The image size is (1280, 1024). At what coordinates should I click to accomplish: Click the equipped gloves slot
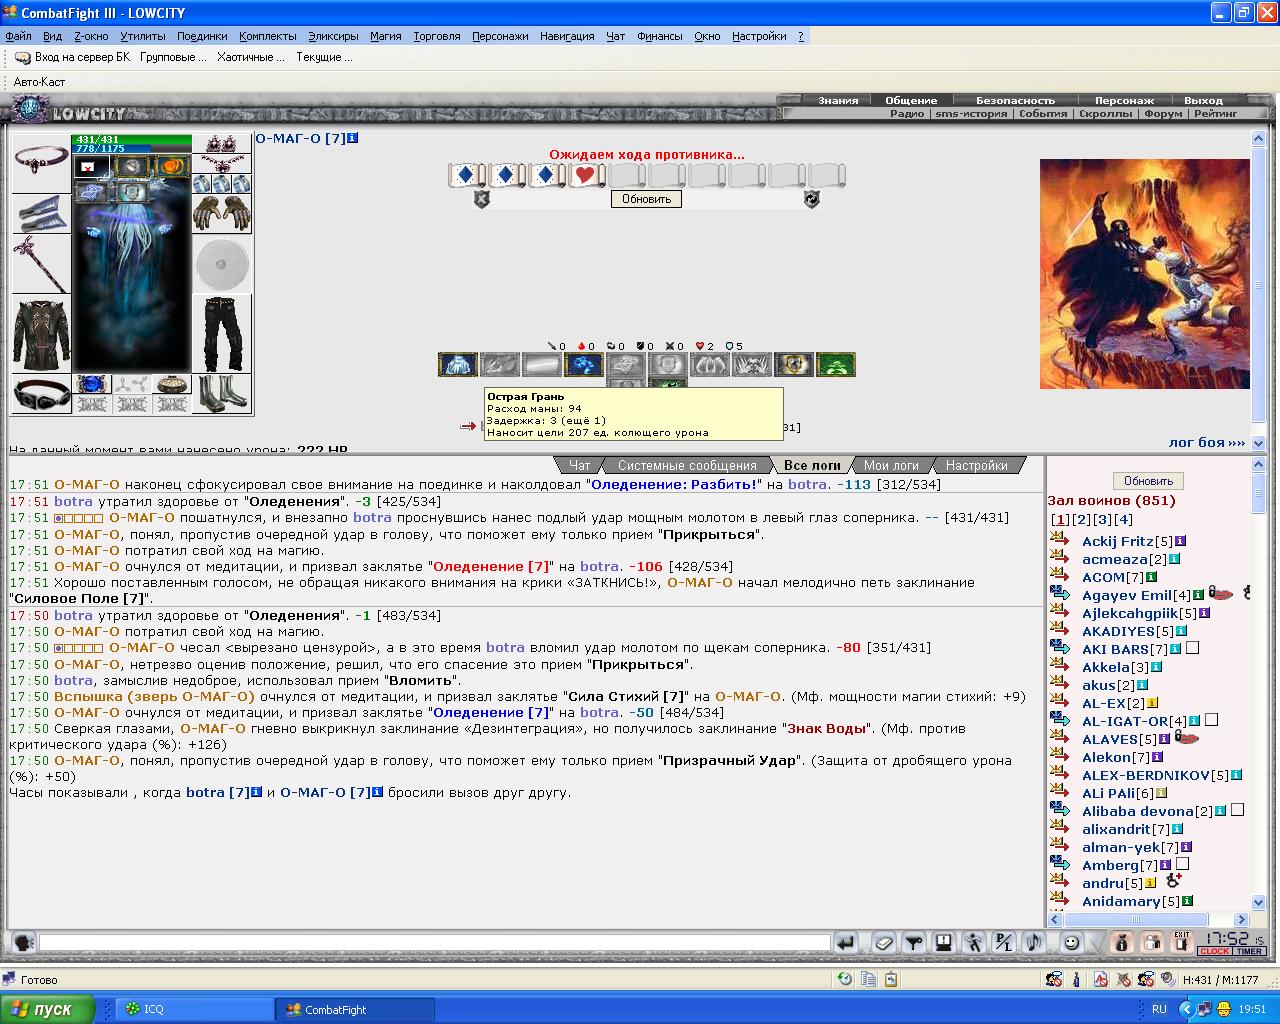coord(222,214)
